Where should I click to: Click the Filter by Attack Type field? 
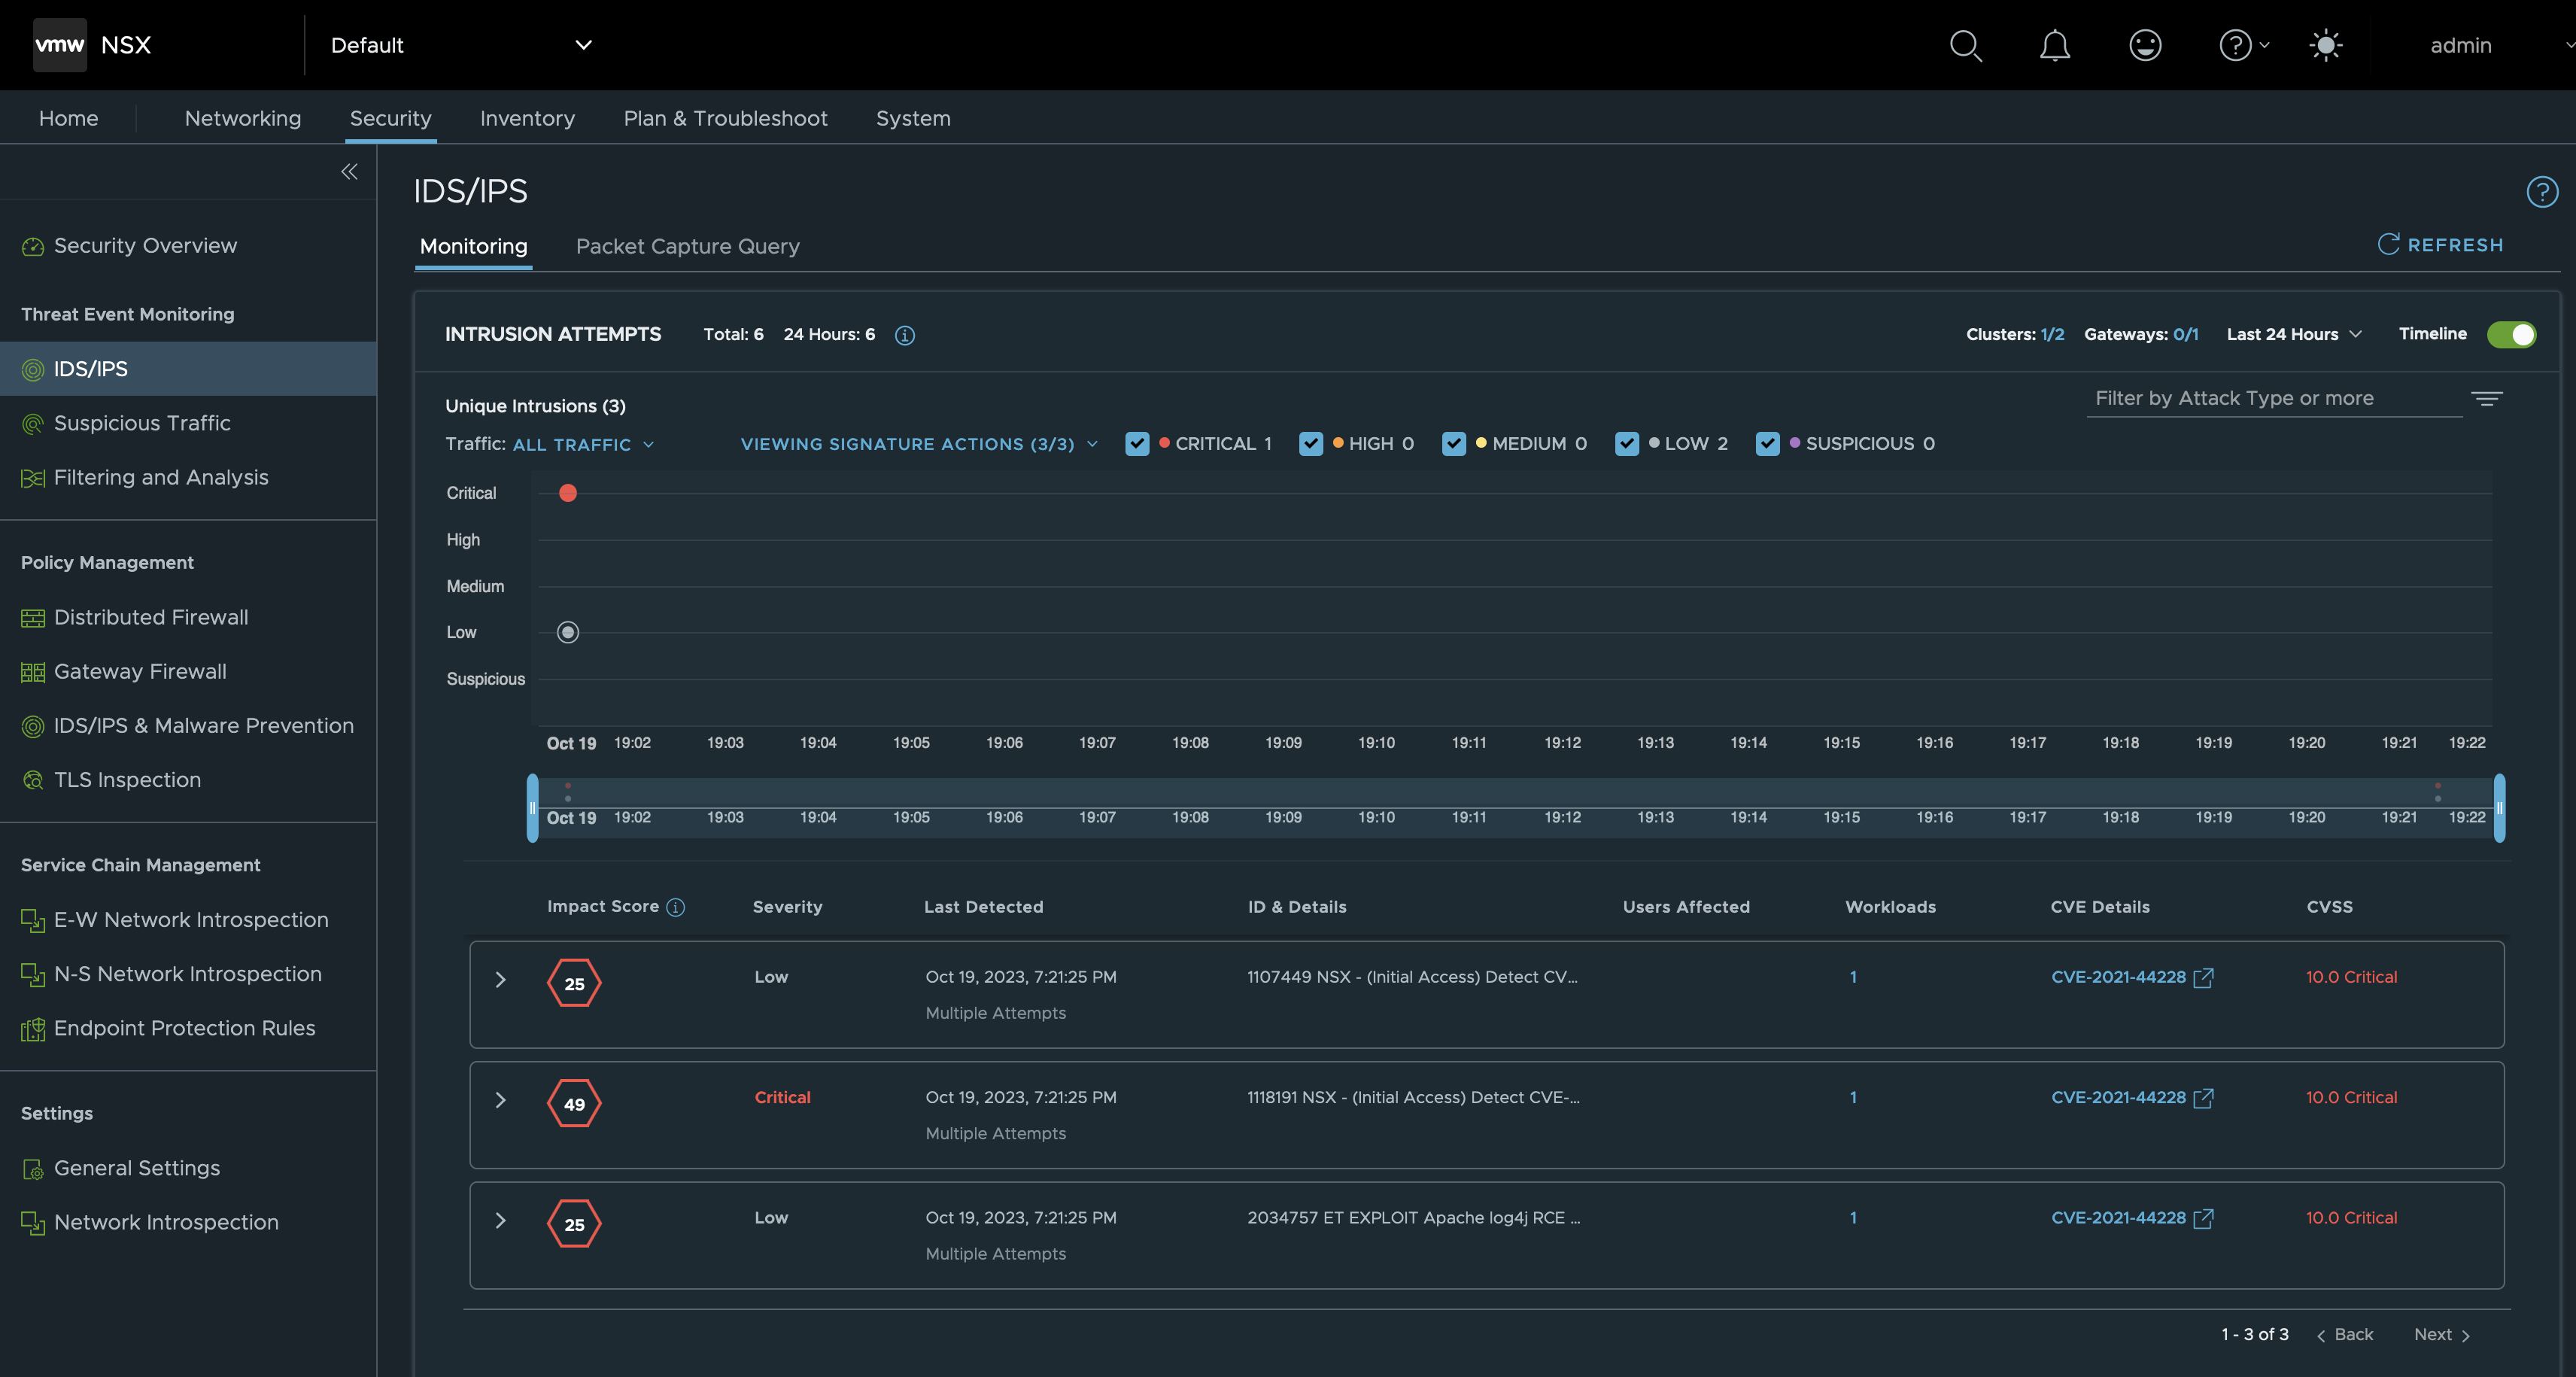2272,398
